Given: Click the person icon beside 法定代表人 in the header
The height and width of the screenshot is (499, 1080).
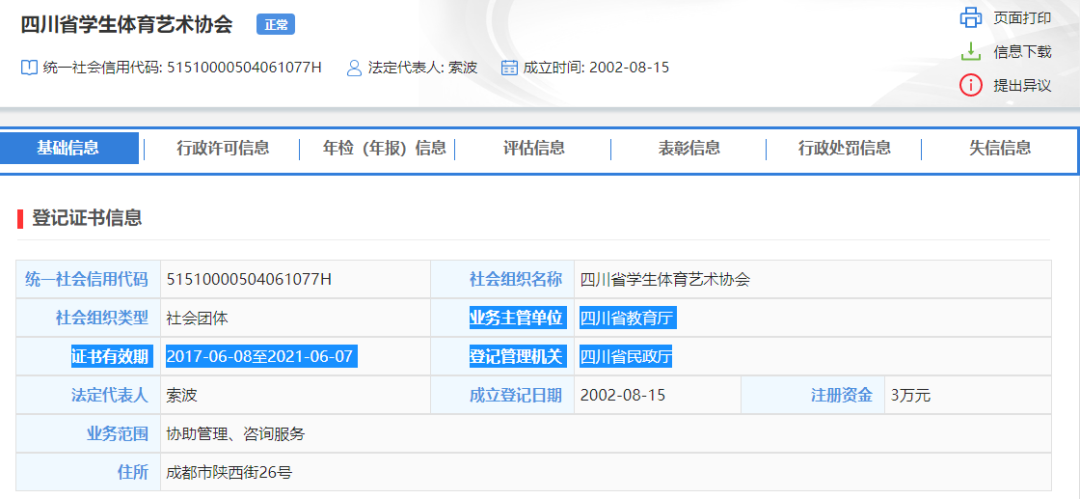Looking at the screenshot, I should (354, 68).
